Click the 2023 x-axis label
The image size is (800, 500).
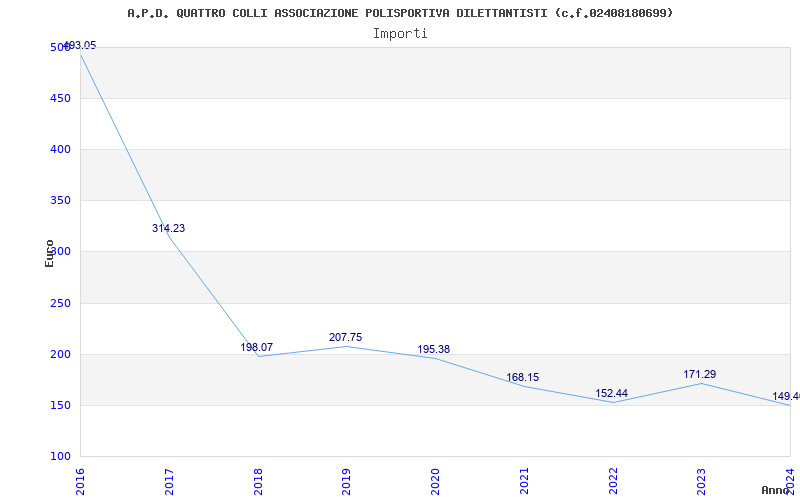(x=702, y=482)
